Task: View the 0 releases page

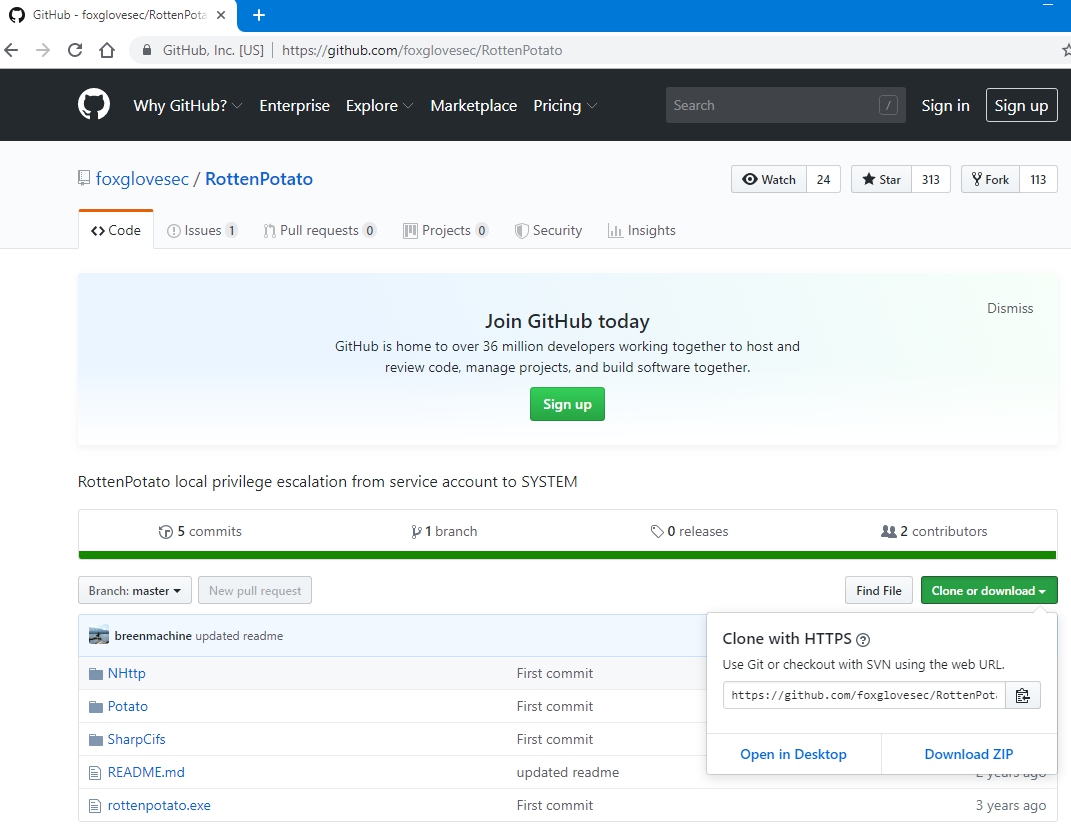Action: pyautogui.click(x=689, y=531)
